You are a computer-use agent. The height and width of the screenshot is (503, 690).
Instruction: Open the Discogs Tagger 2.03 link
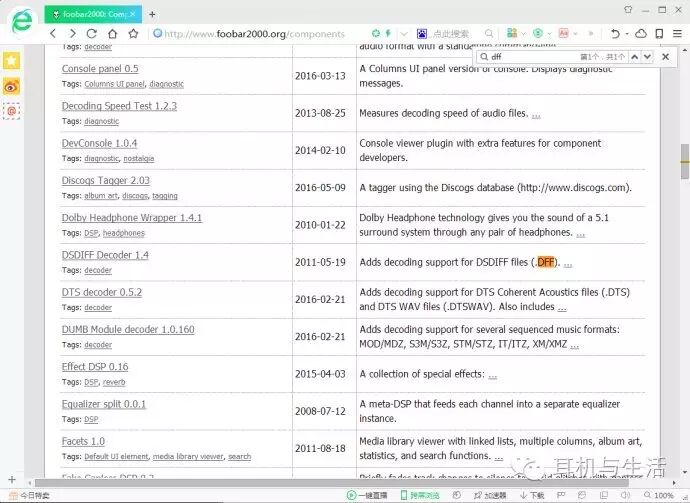106,180
